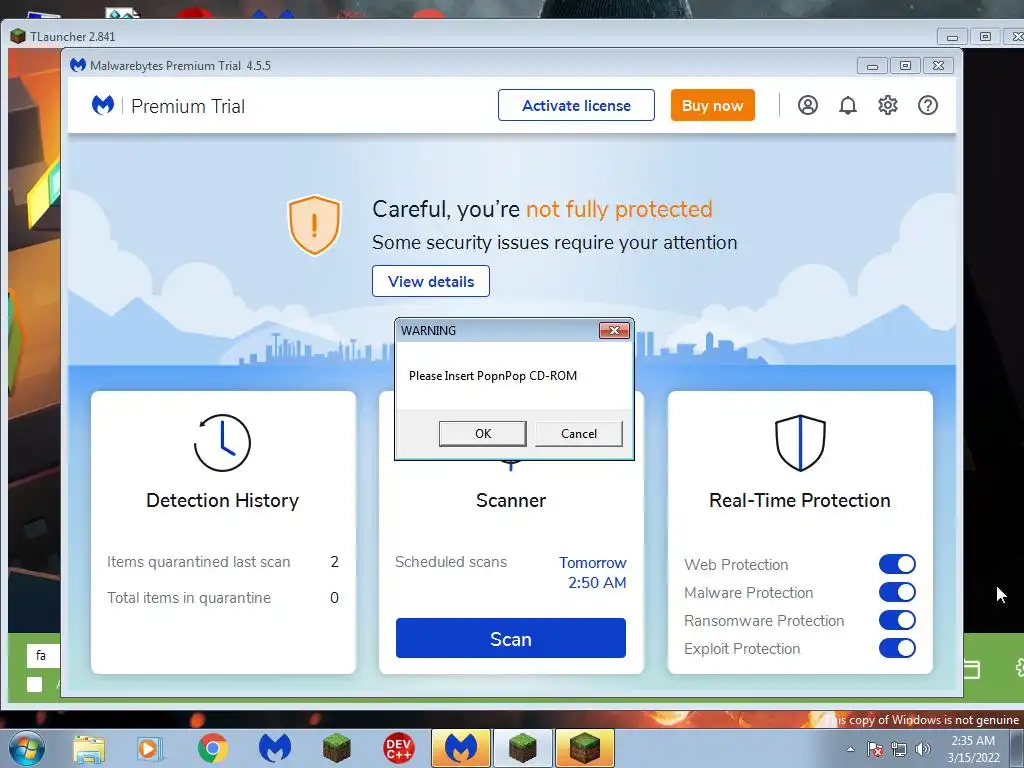Viewport: 1024px width, 768px height.
Task: Minimize the TLauncher window
Action: point(952,37)
